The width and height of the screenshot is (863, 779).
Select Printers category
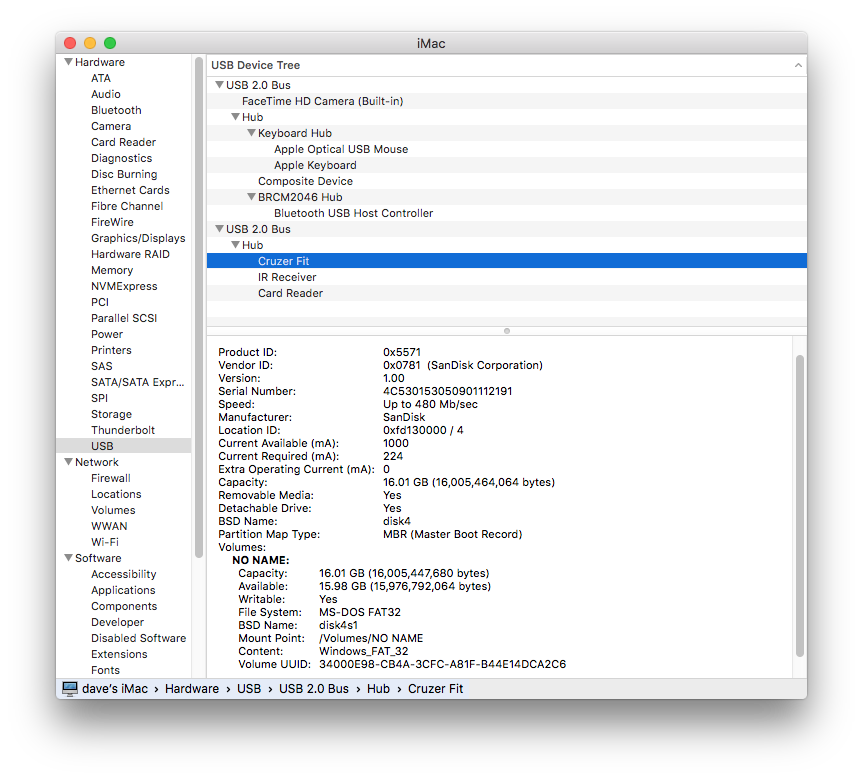coord(111,350)
